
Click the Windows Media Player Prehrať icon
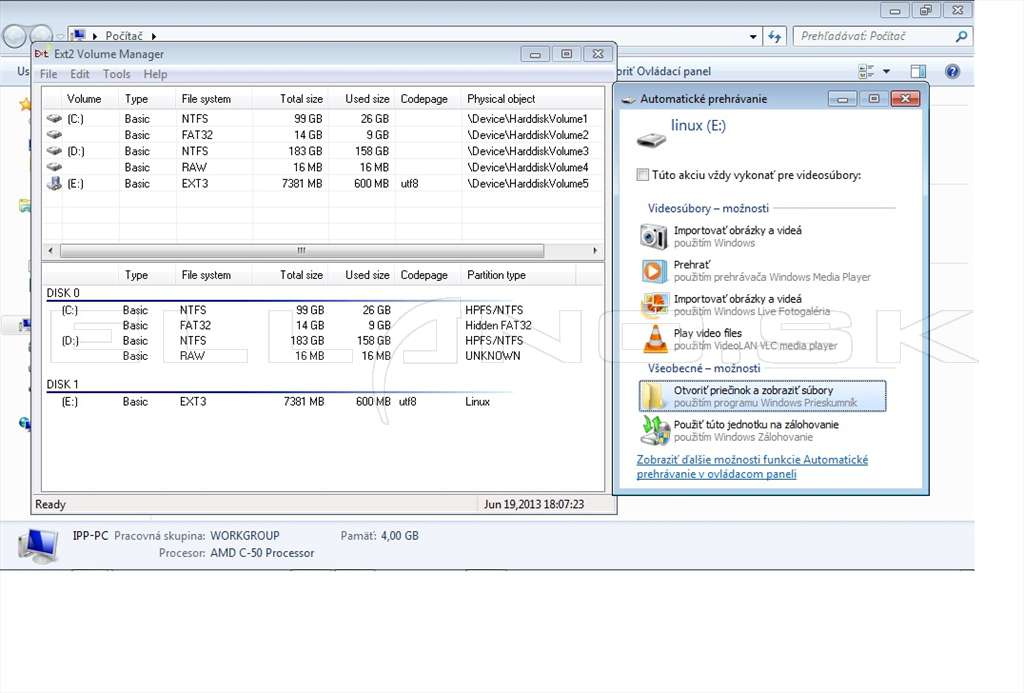[654, 270]
